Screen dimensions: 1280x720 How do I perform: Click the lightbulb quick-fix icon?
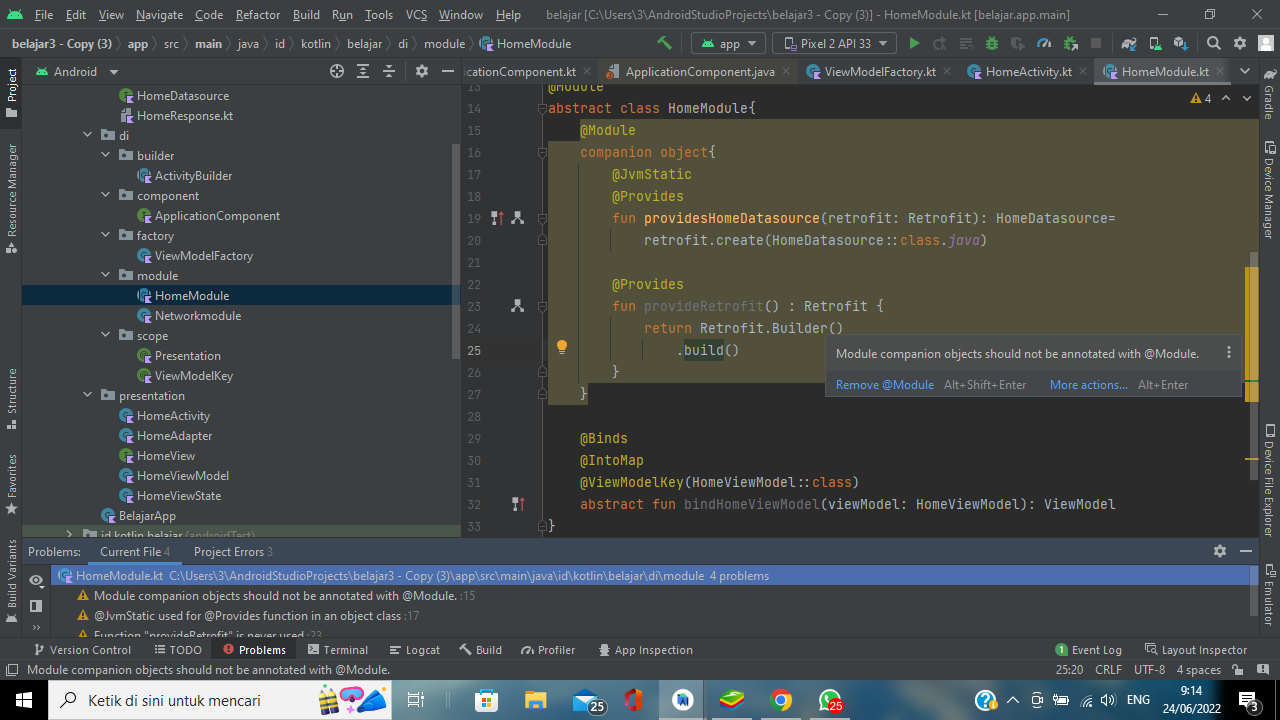562,347
